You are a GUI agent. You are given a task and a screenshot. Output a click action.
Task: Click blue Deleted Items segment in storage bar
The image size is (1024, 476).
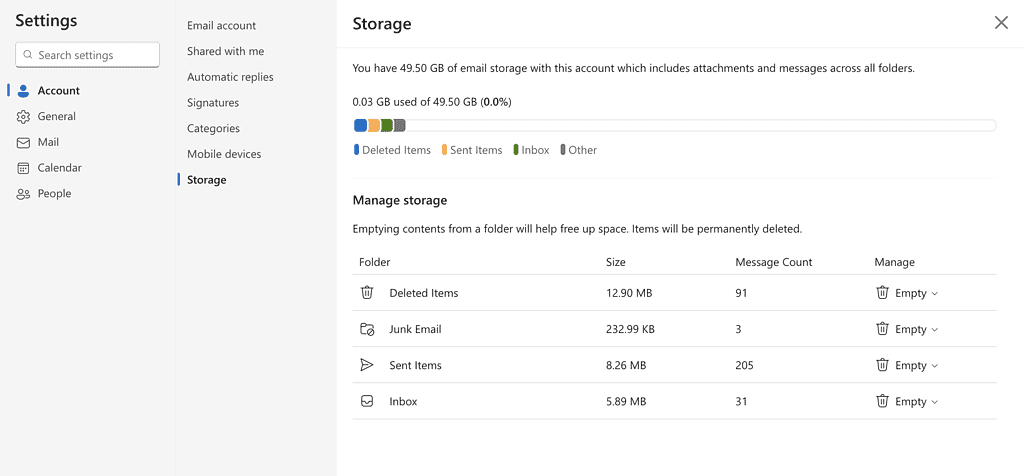360,125
